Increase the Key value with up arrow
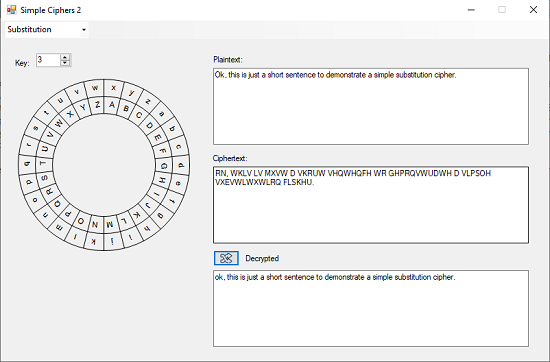Viewport: 550px width, 362px height. 65,57
